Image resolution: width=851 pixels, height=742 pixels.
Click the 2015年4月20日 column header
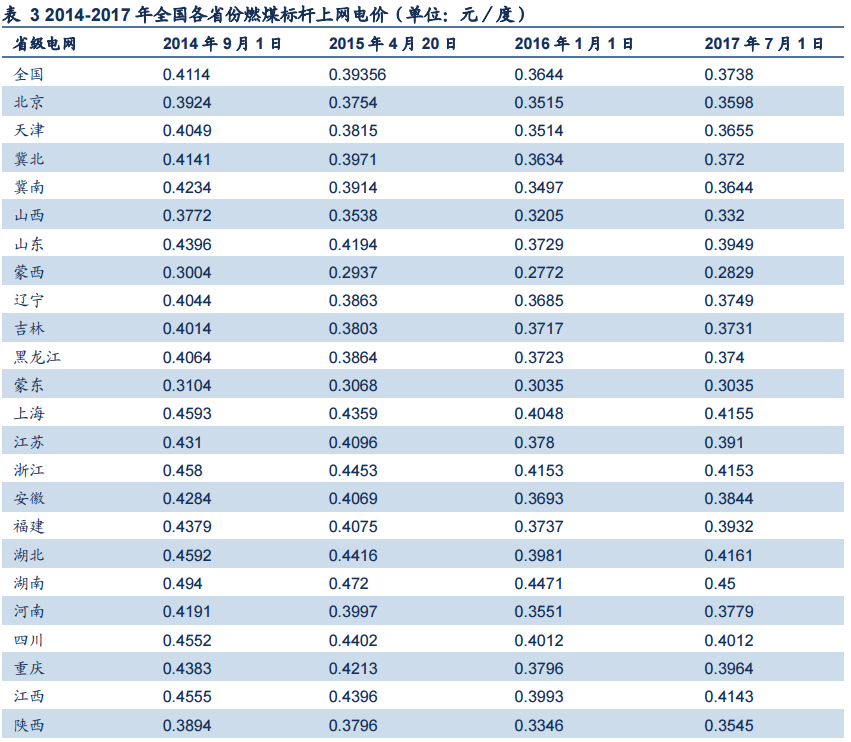tap(393, 44)
